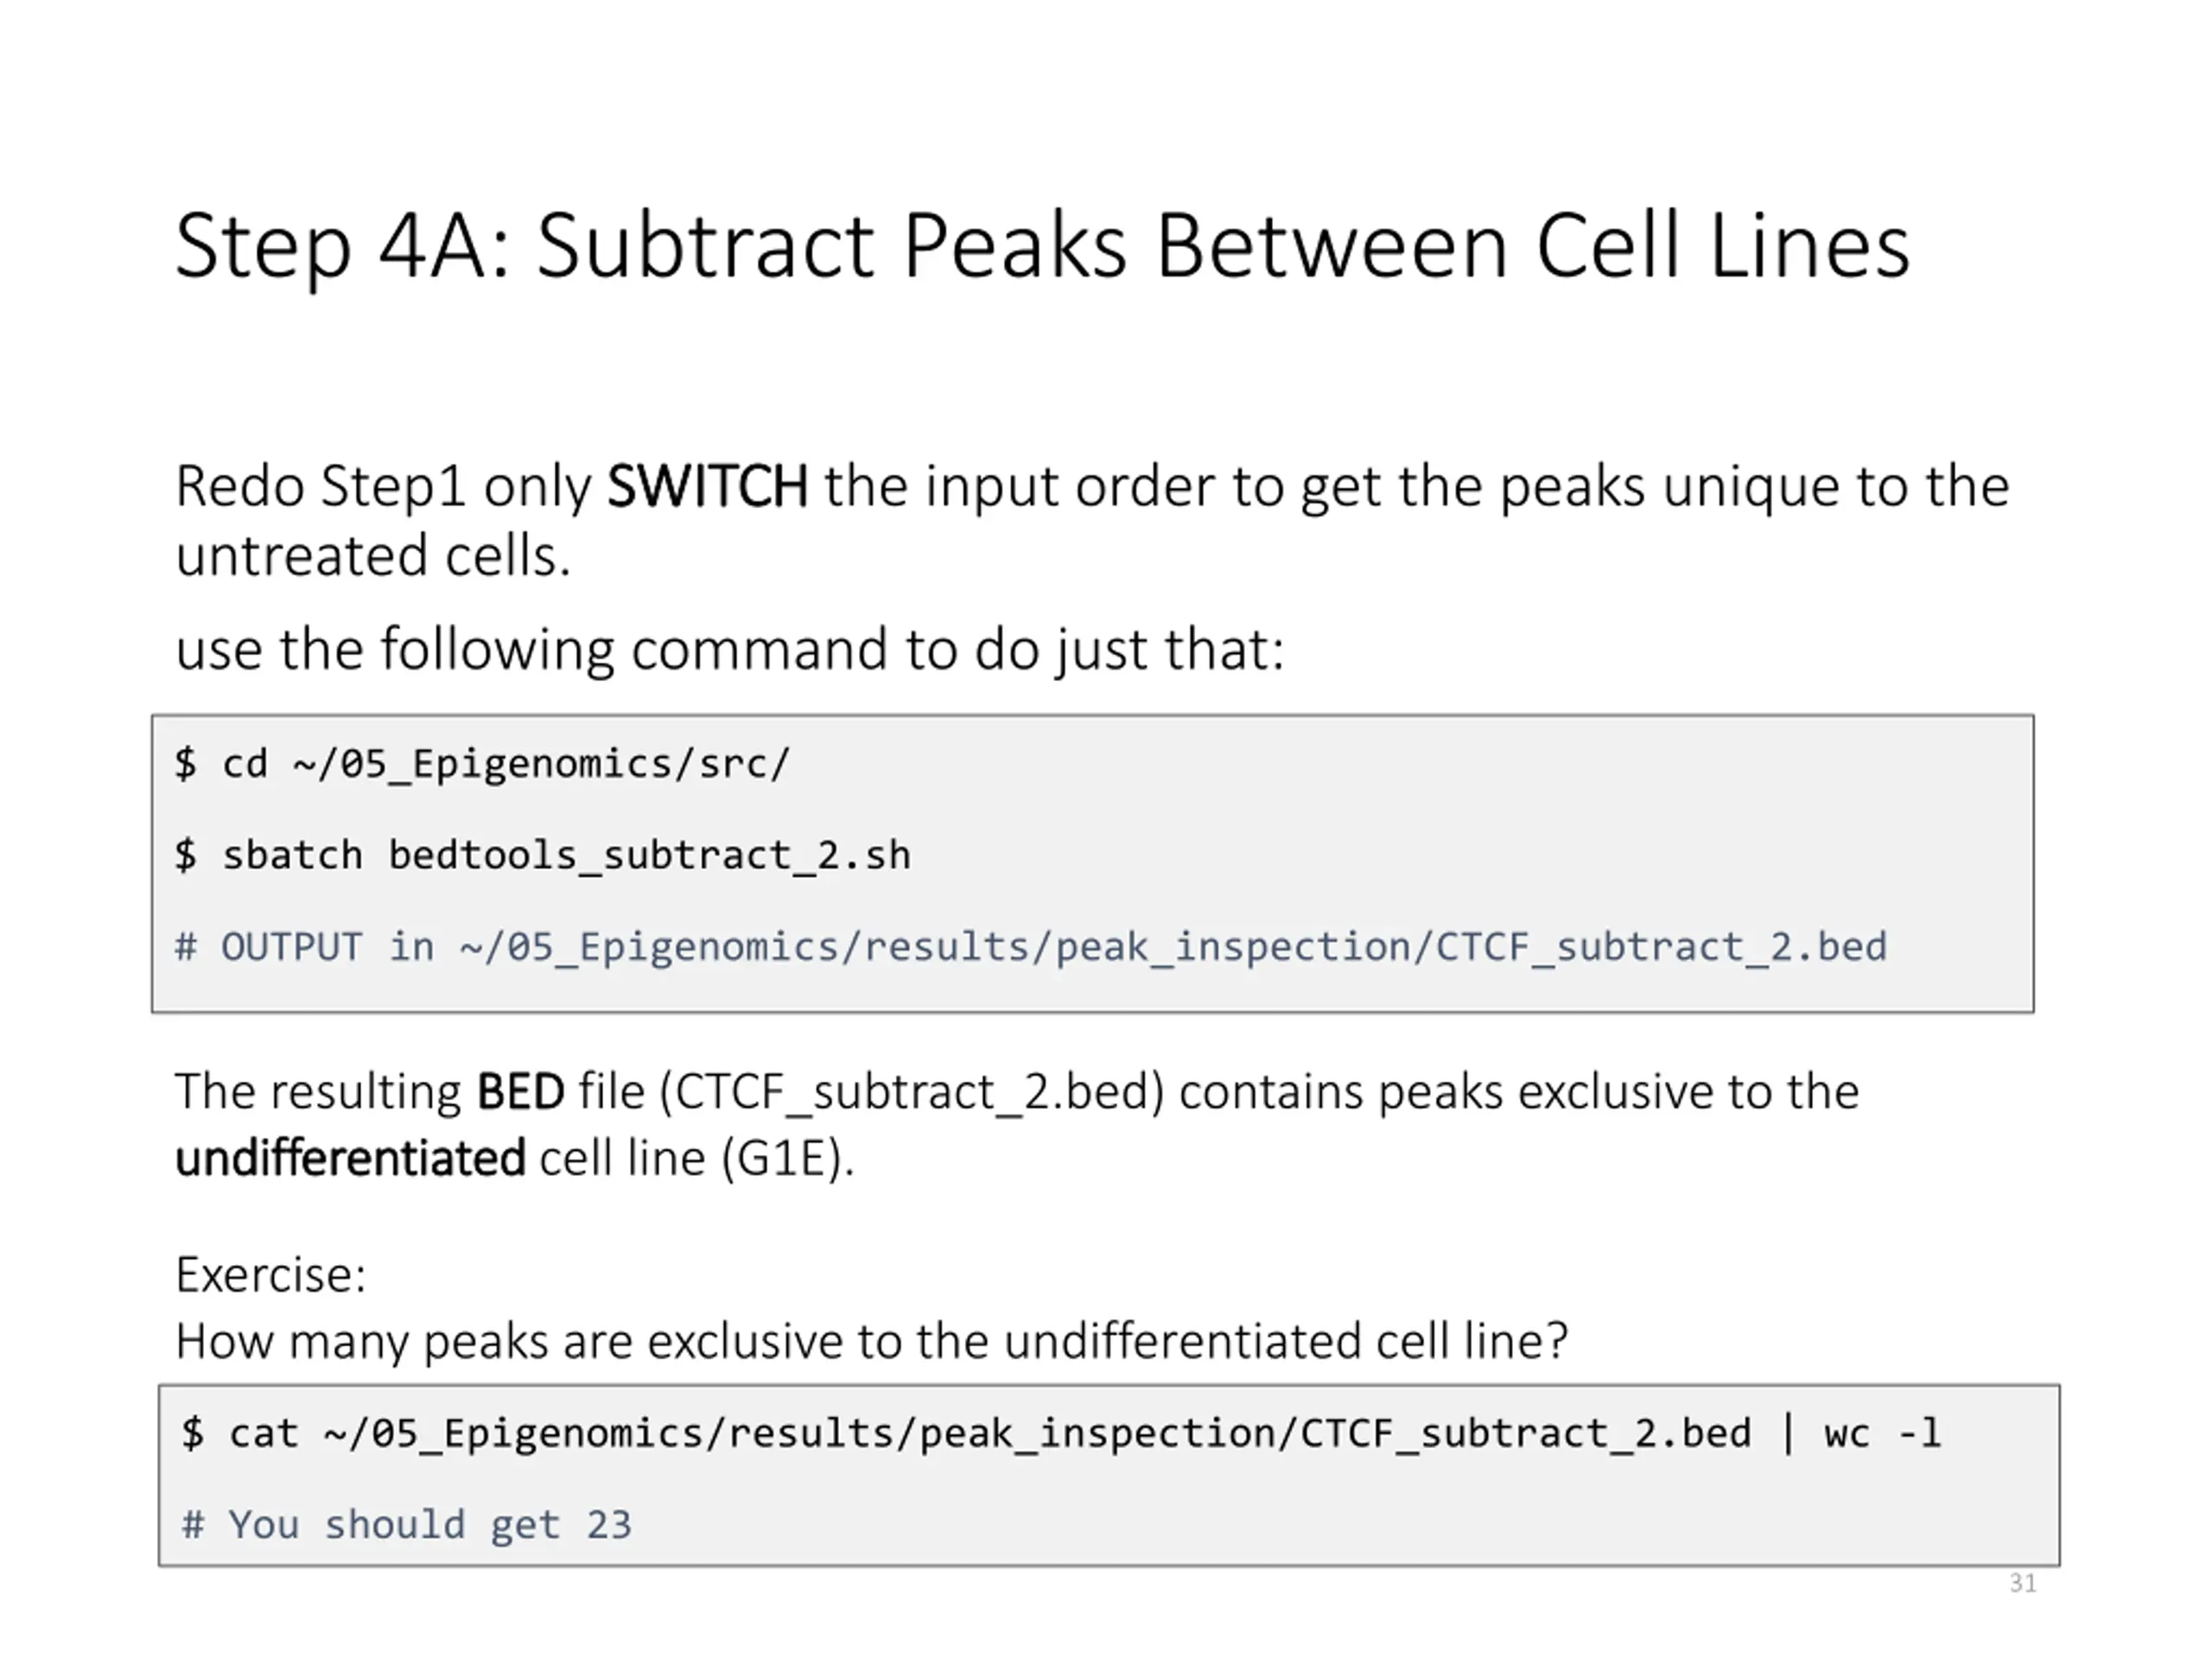Image resolution: width=2212 pixels, height=1659 pixels.
Task: Click the words 'Cell Lines' in the title
Action: [x=1722, y=245]
